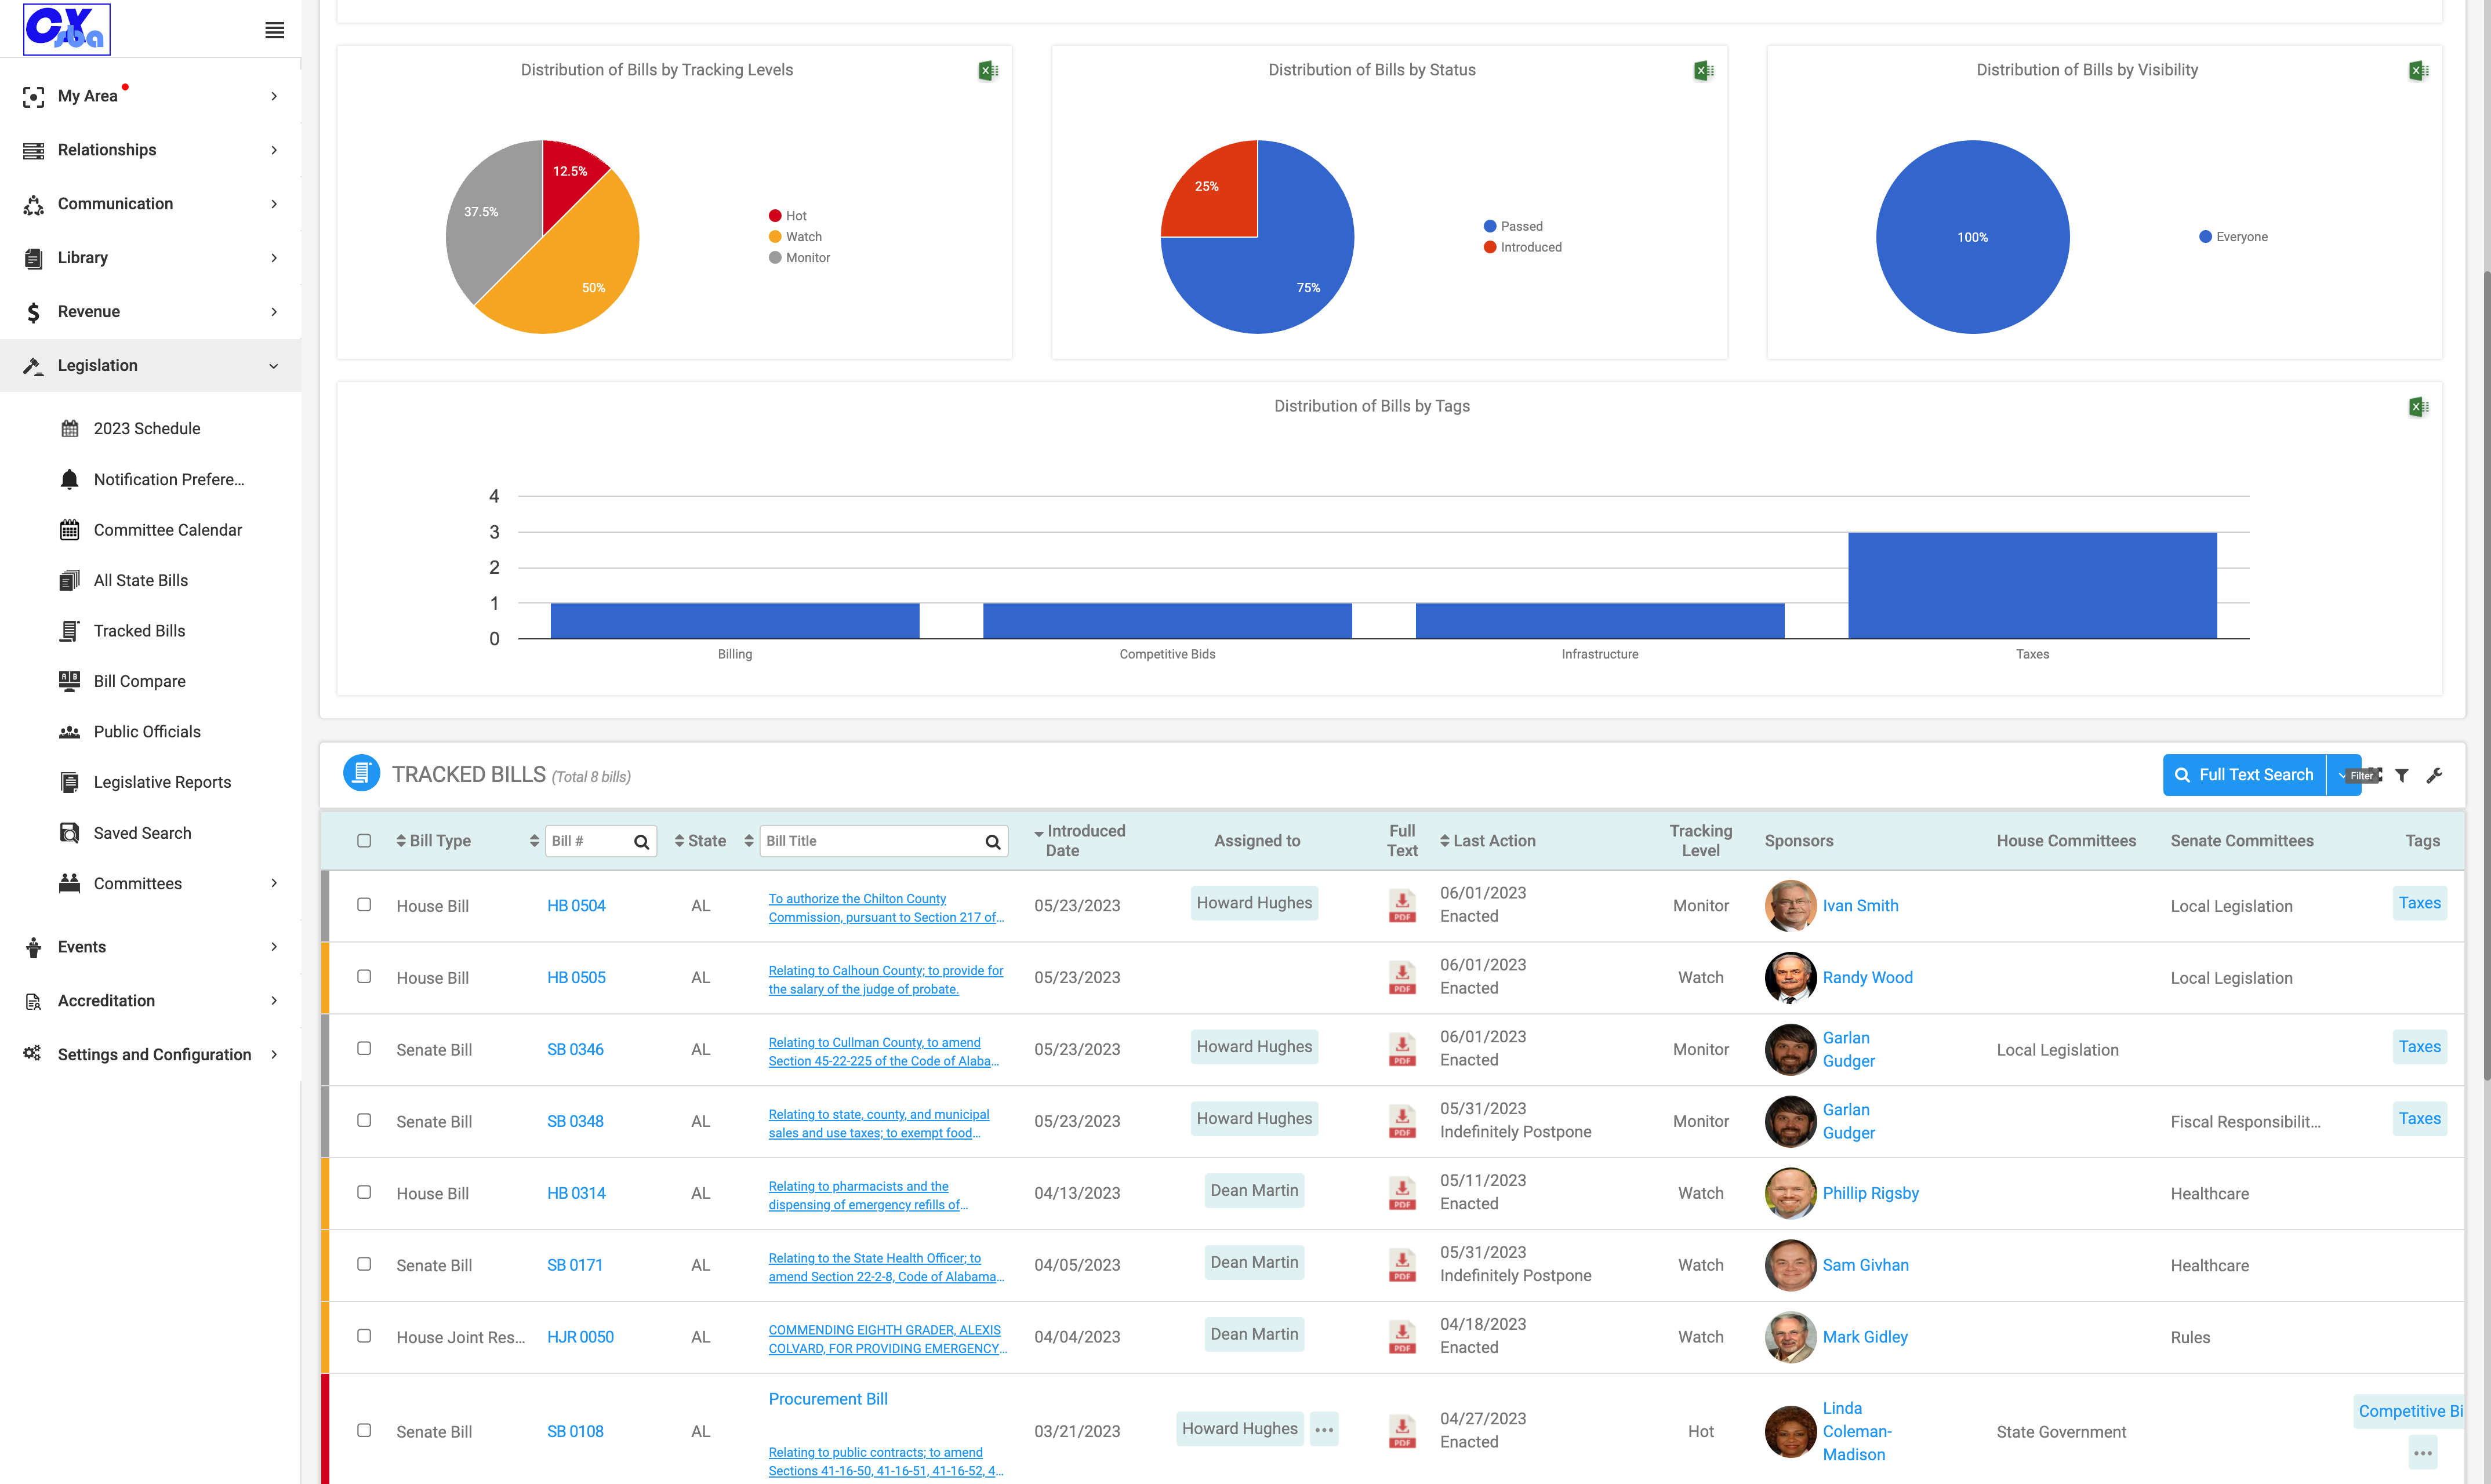Screen dimensions: 2491x1484
Task: Select the checkbox for SB 0108
Action: 364,1430
